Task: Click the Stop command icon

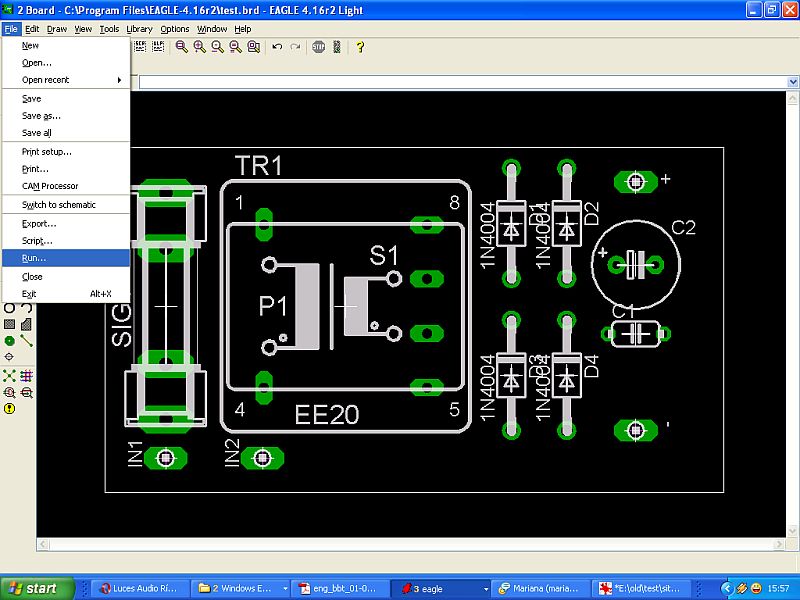Action: 318,47
